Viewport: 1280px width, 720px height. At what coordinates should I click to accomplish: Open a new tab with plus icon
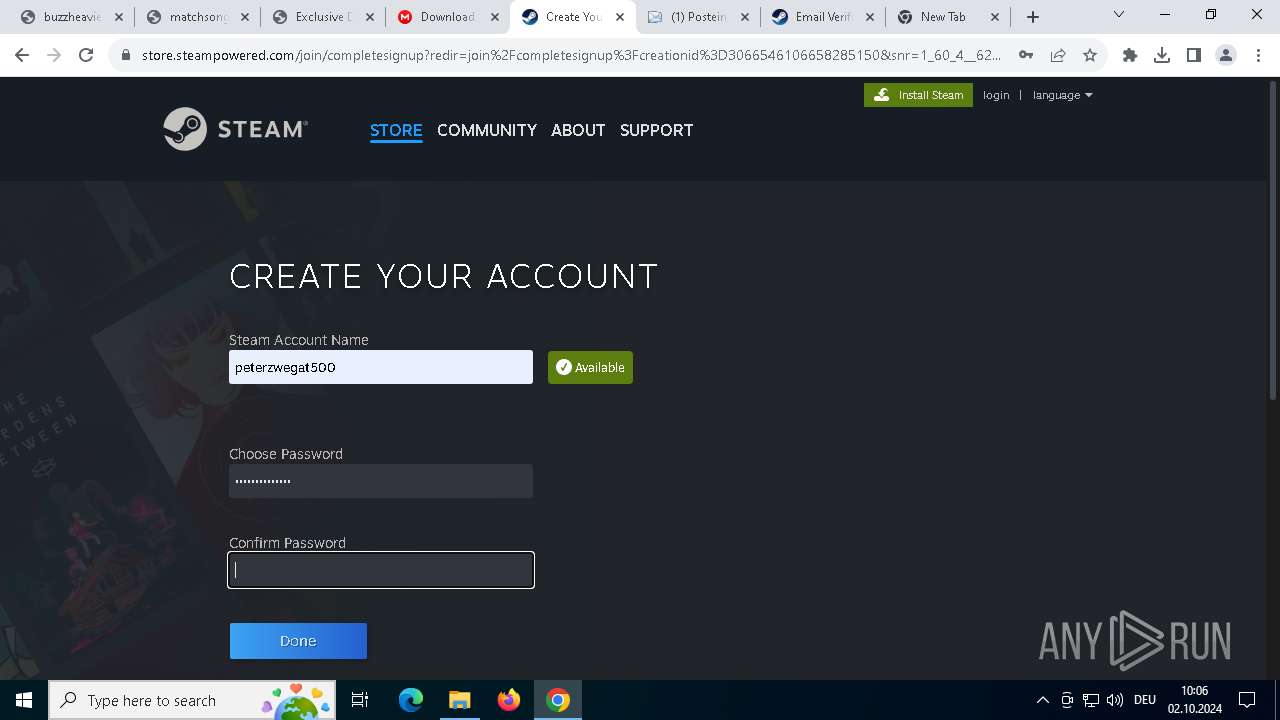[1033, 17]
